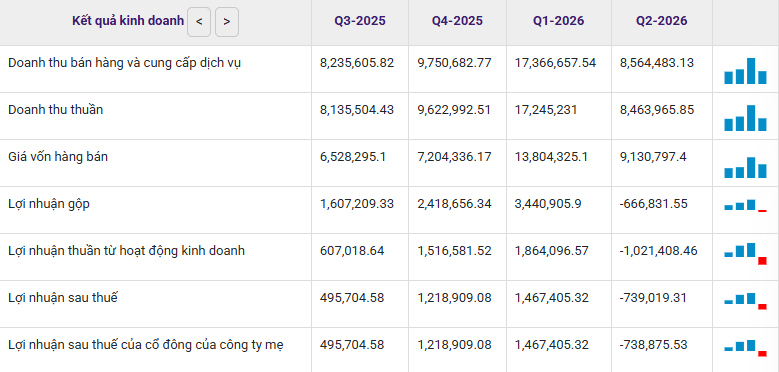Click the row label Giá vốn hàng bán
Screen dimensions: 779x372
58,157
